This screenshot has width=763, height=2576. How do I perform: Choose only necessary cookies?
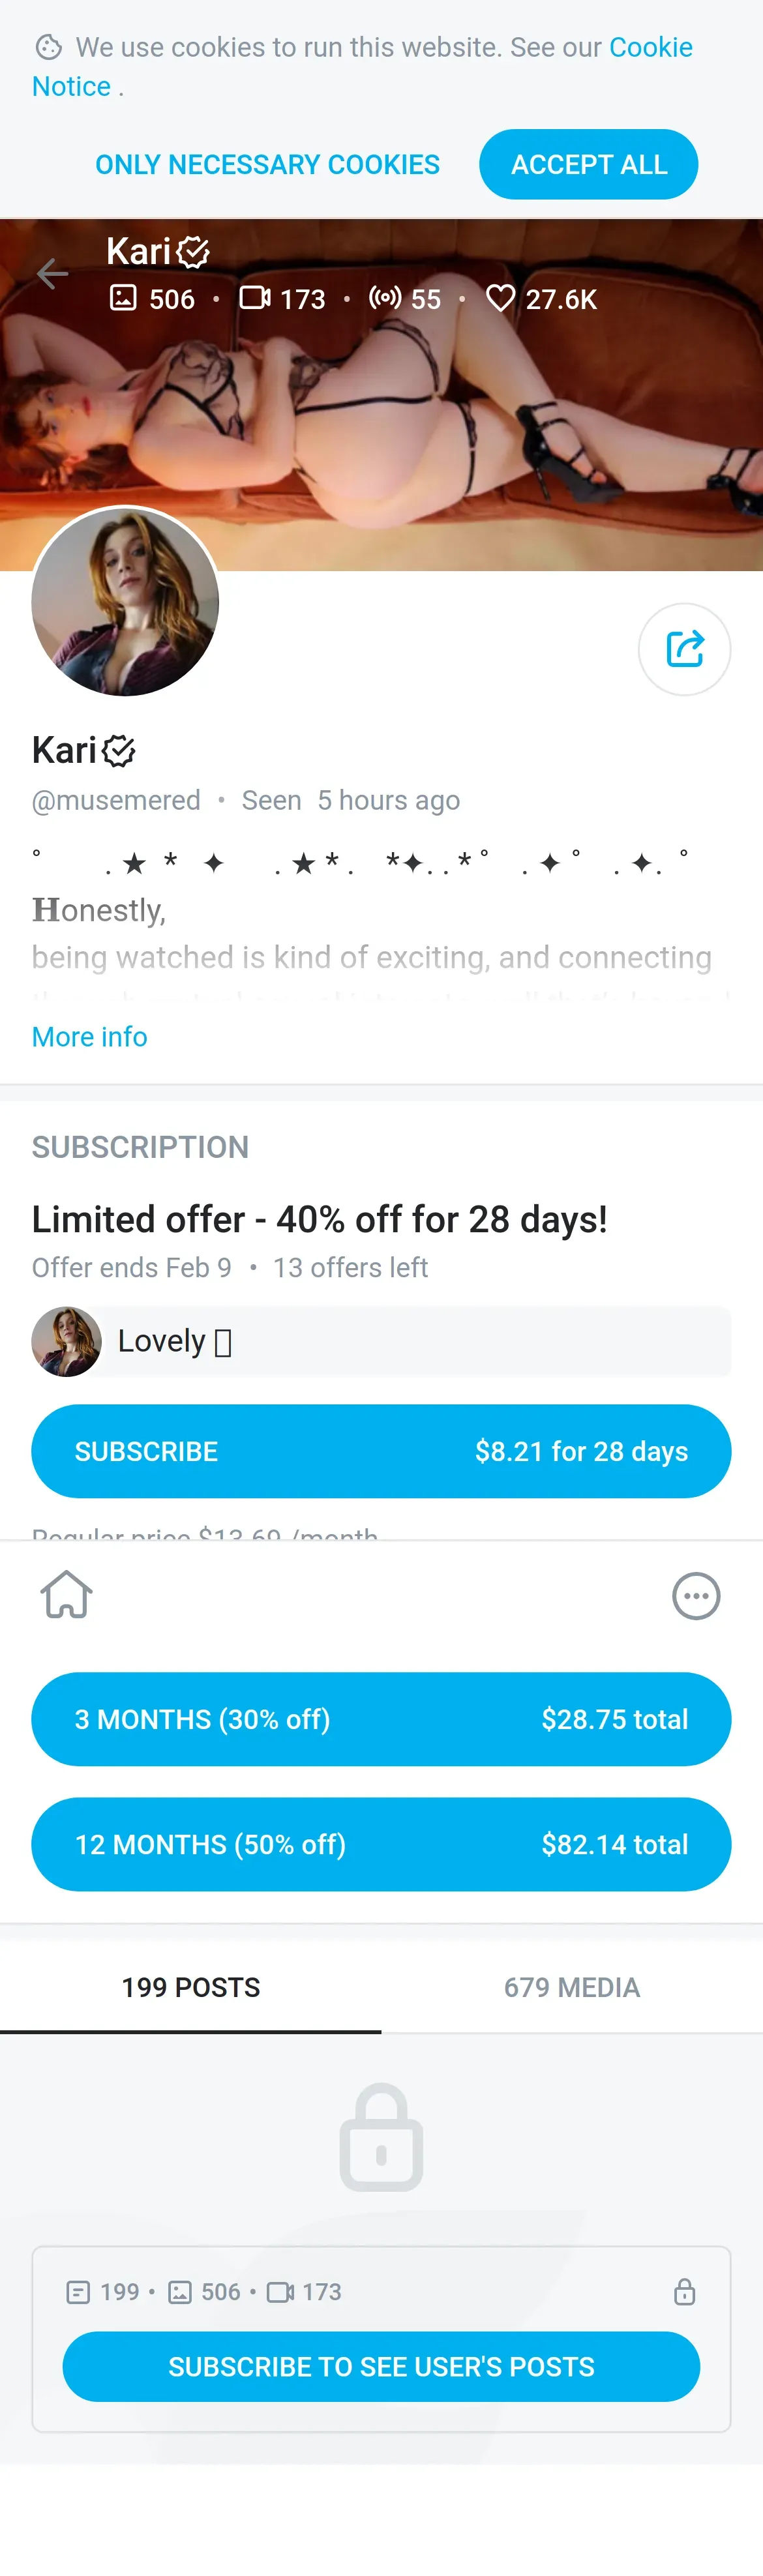pos(268,165)
